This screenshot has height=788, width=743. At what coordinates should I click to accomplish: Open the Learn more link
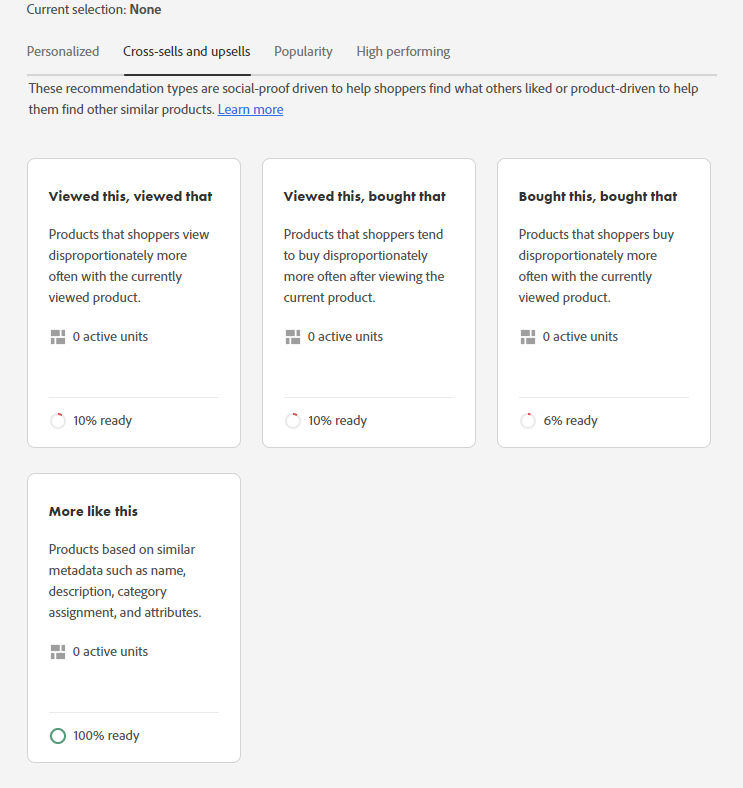tap(250, 109)
